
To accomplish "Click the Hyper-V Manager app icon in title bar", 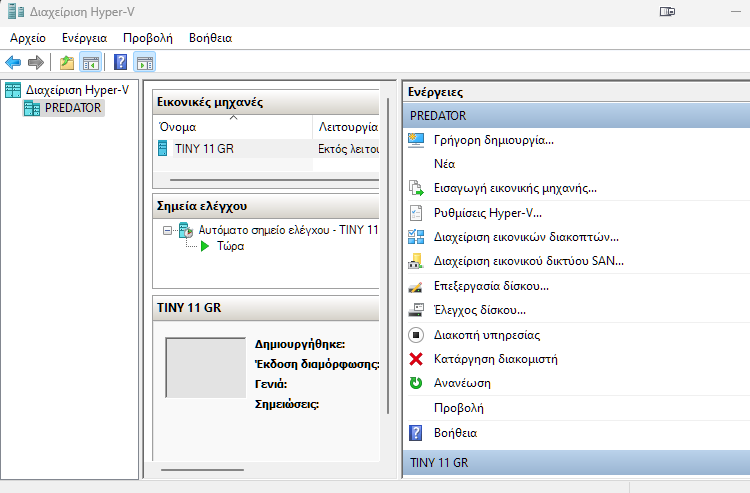I will click(x=16, y=11).
